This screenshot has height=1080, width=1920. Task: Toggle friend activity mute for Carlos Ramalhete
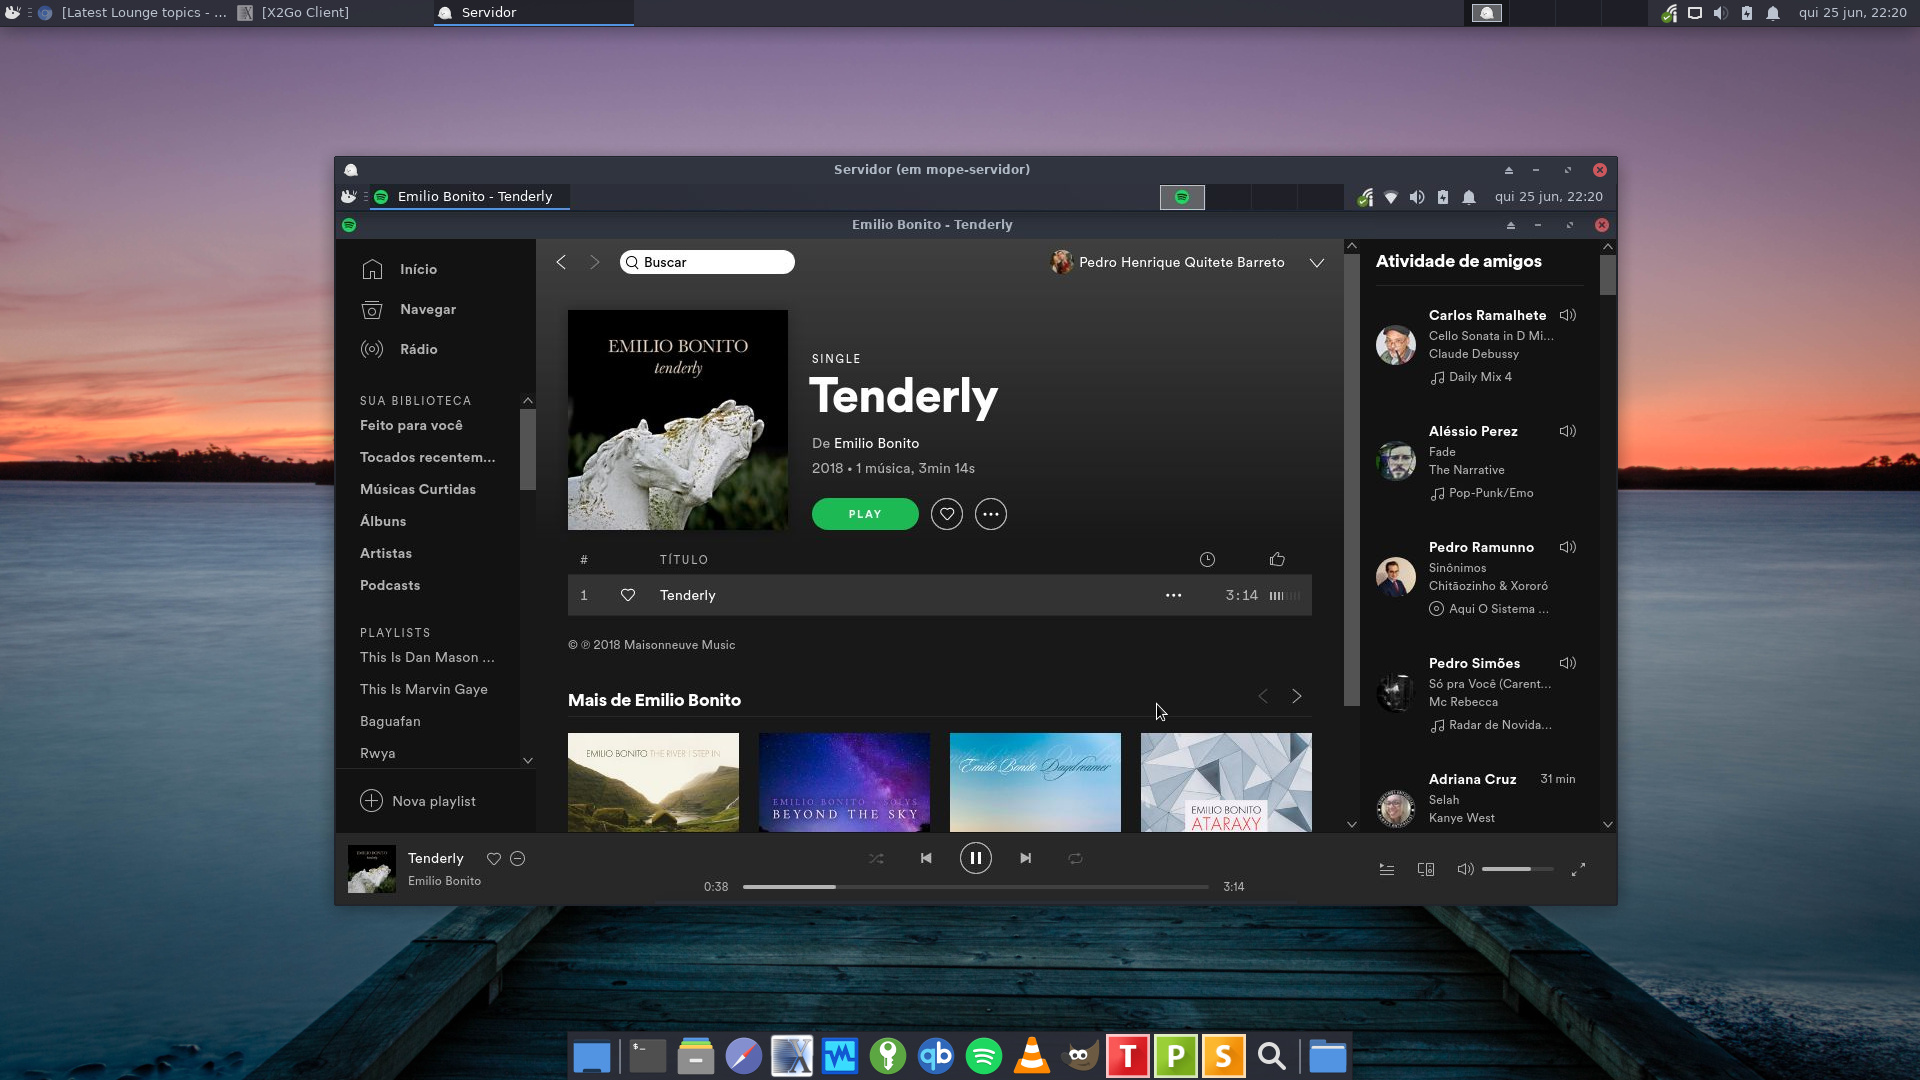(x=1568, y=315)
